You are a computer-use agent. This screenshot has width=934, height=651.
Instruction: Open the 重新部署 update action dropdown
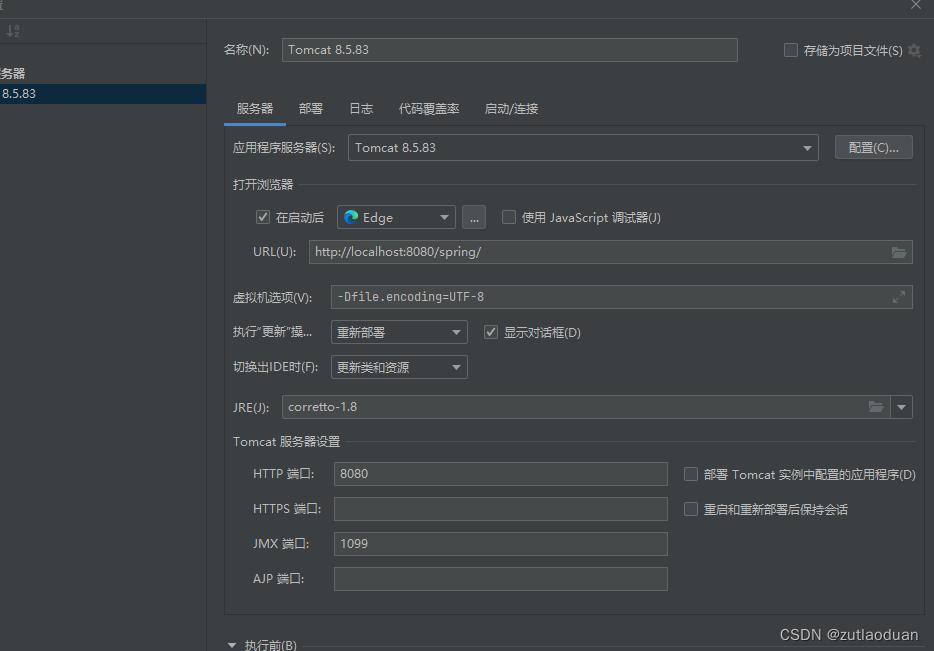pos(458,331)
